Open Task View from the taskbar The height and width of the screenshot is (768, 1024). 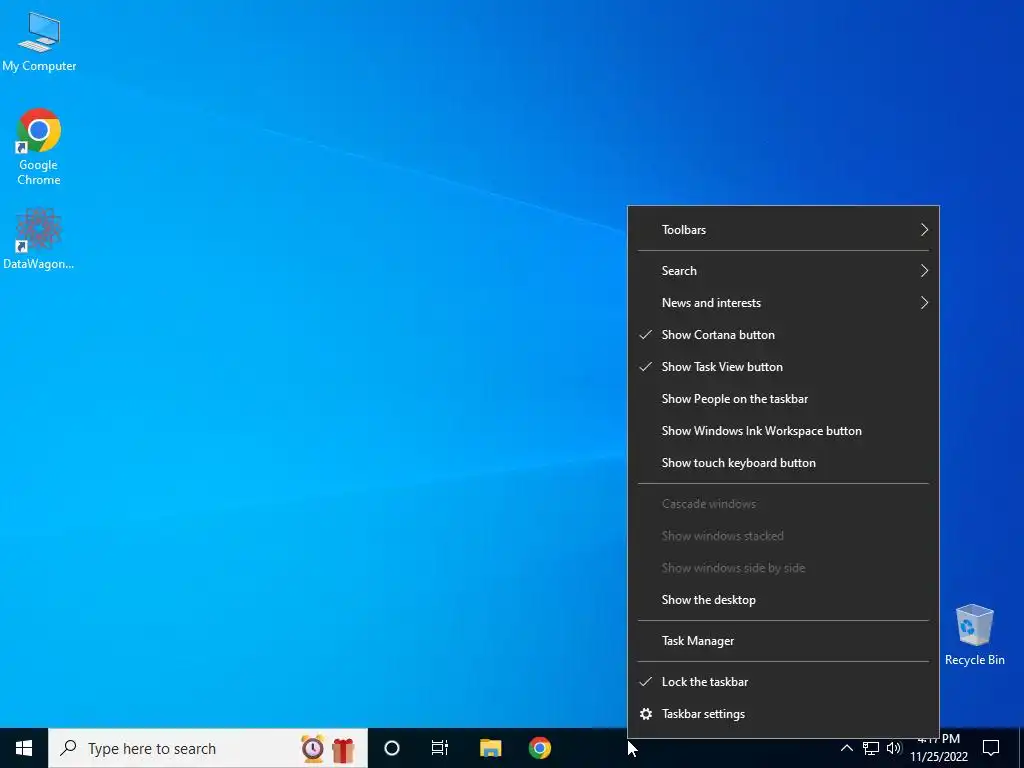(x=440, y=748)
